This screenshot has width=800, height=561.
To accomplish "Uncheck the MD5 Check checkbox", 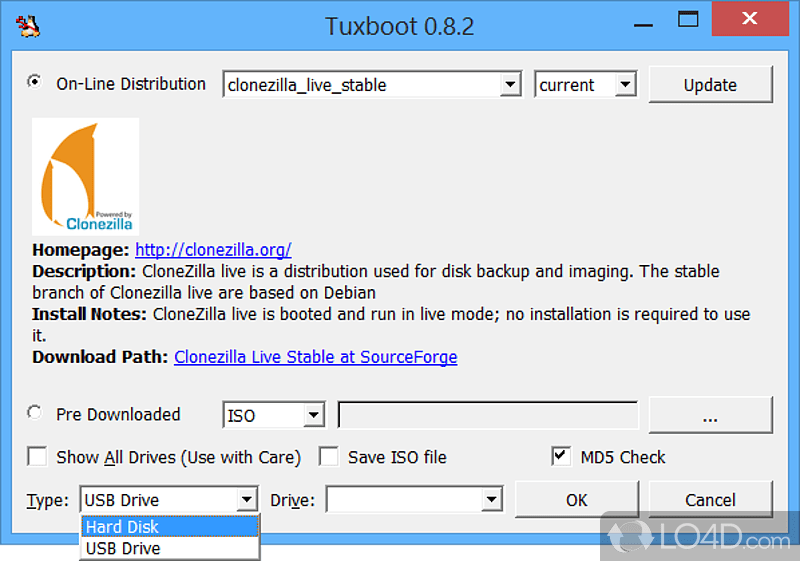I will [561, 456].
